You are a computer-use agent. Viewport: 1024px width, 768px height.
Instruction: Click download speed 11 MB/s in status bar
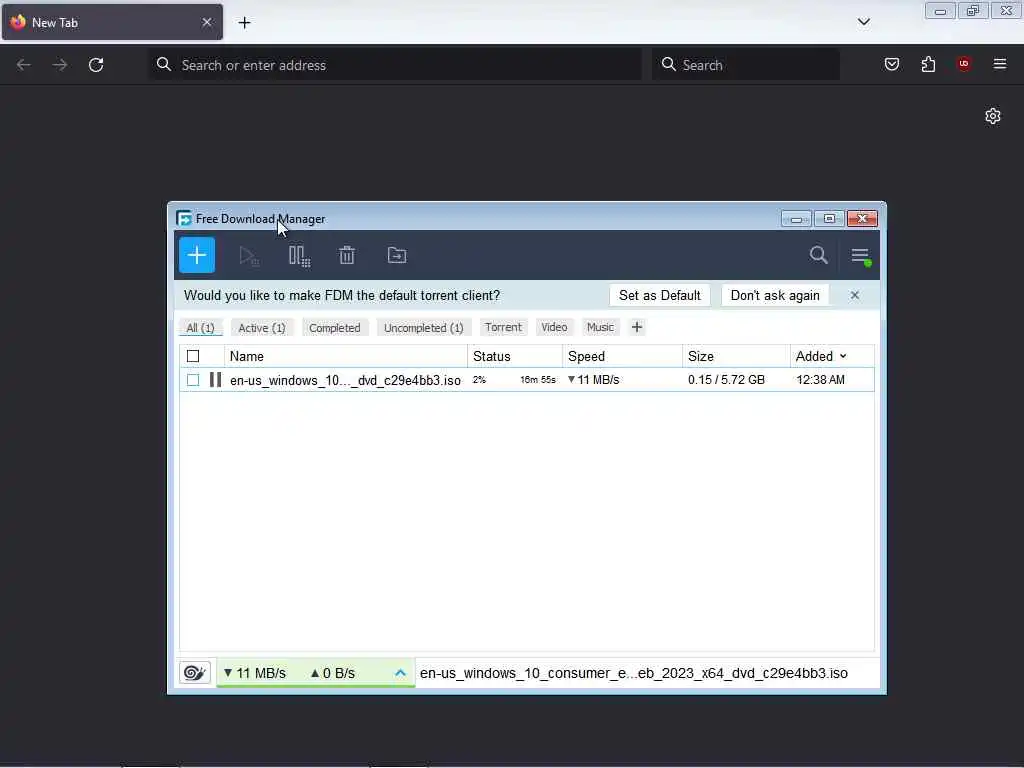coord(255,673)
